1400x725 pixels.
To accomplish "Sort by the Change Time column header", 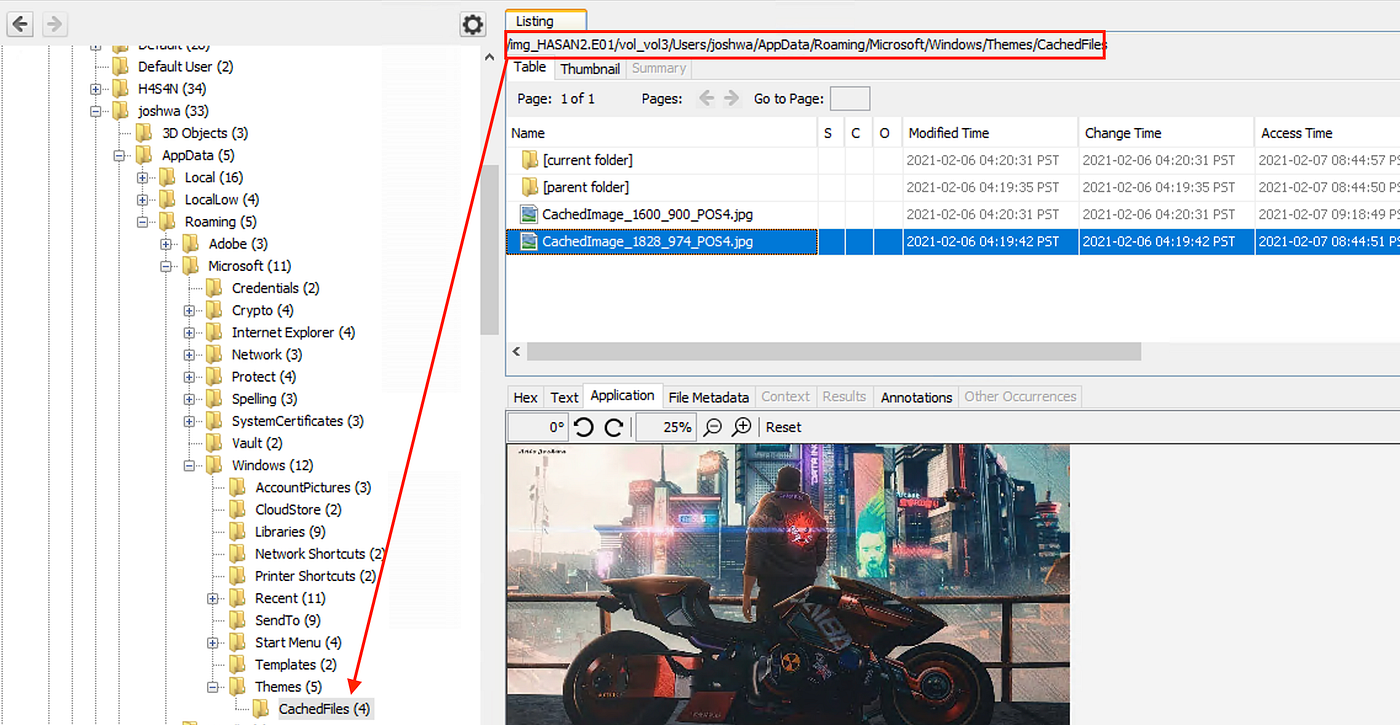I will [x=1166, y=133].
